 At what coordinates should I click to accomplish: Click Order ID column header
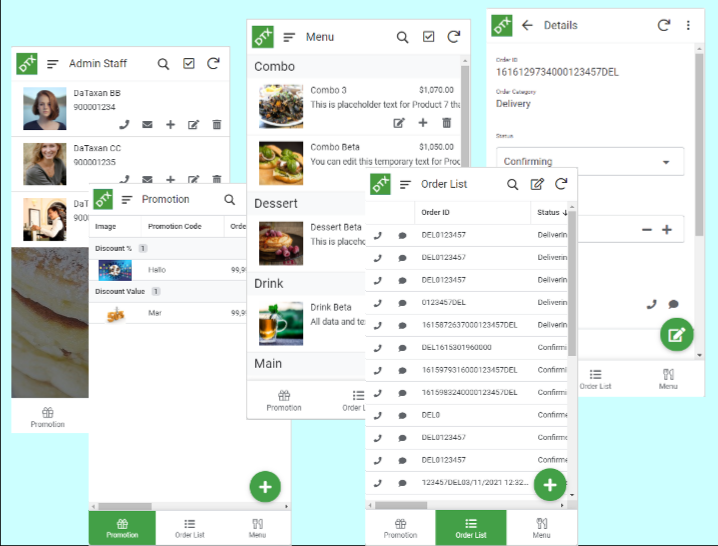473,213
